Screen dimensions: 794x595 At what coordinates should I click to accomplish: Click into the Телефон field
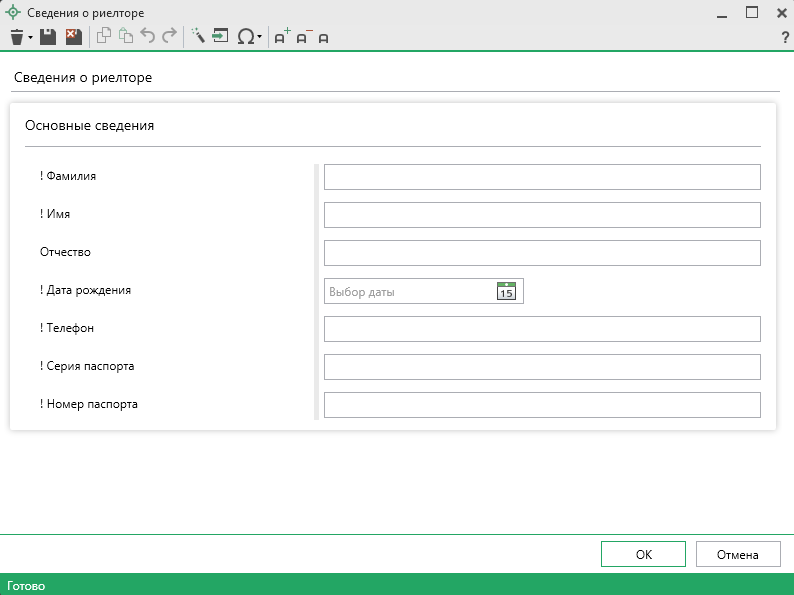(x=542, y=329)
